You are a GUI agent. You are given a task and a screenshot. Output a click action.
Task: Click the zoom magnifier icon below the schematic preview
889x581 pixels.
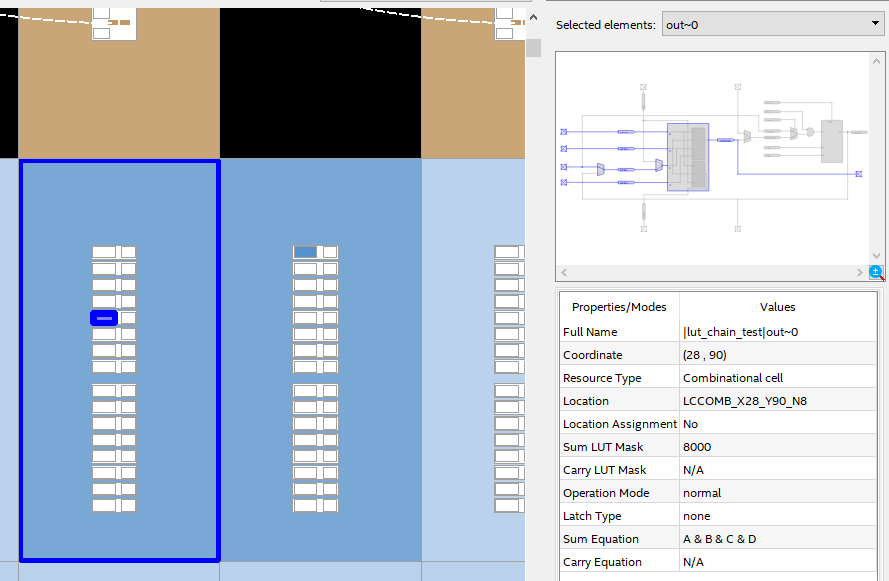pos(876,273)
